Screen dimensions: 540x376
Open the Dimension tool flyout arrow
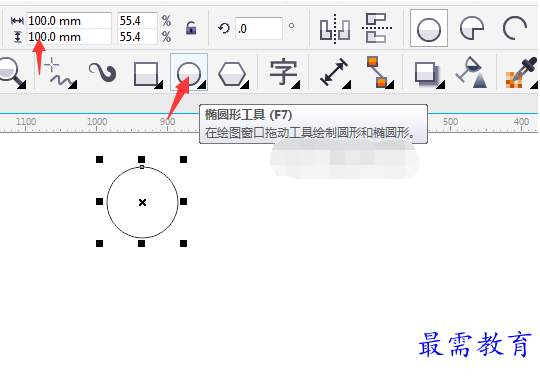point(347,84)
